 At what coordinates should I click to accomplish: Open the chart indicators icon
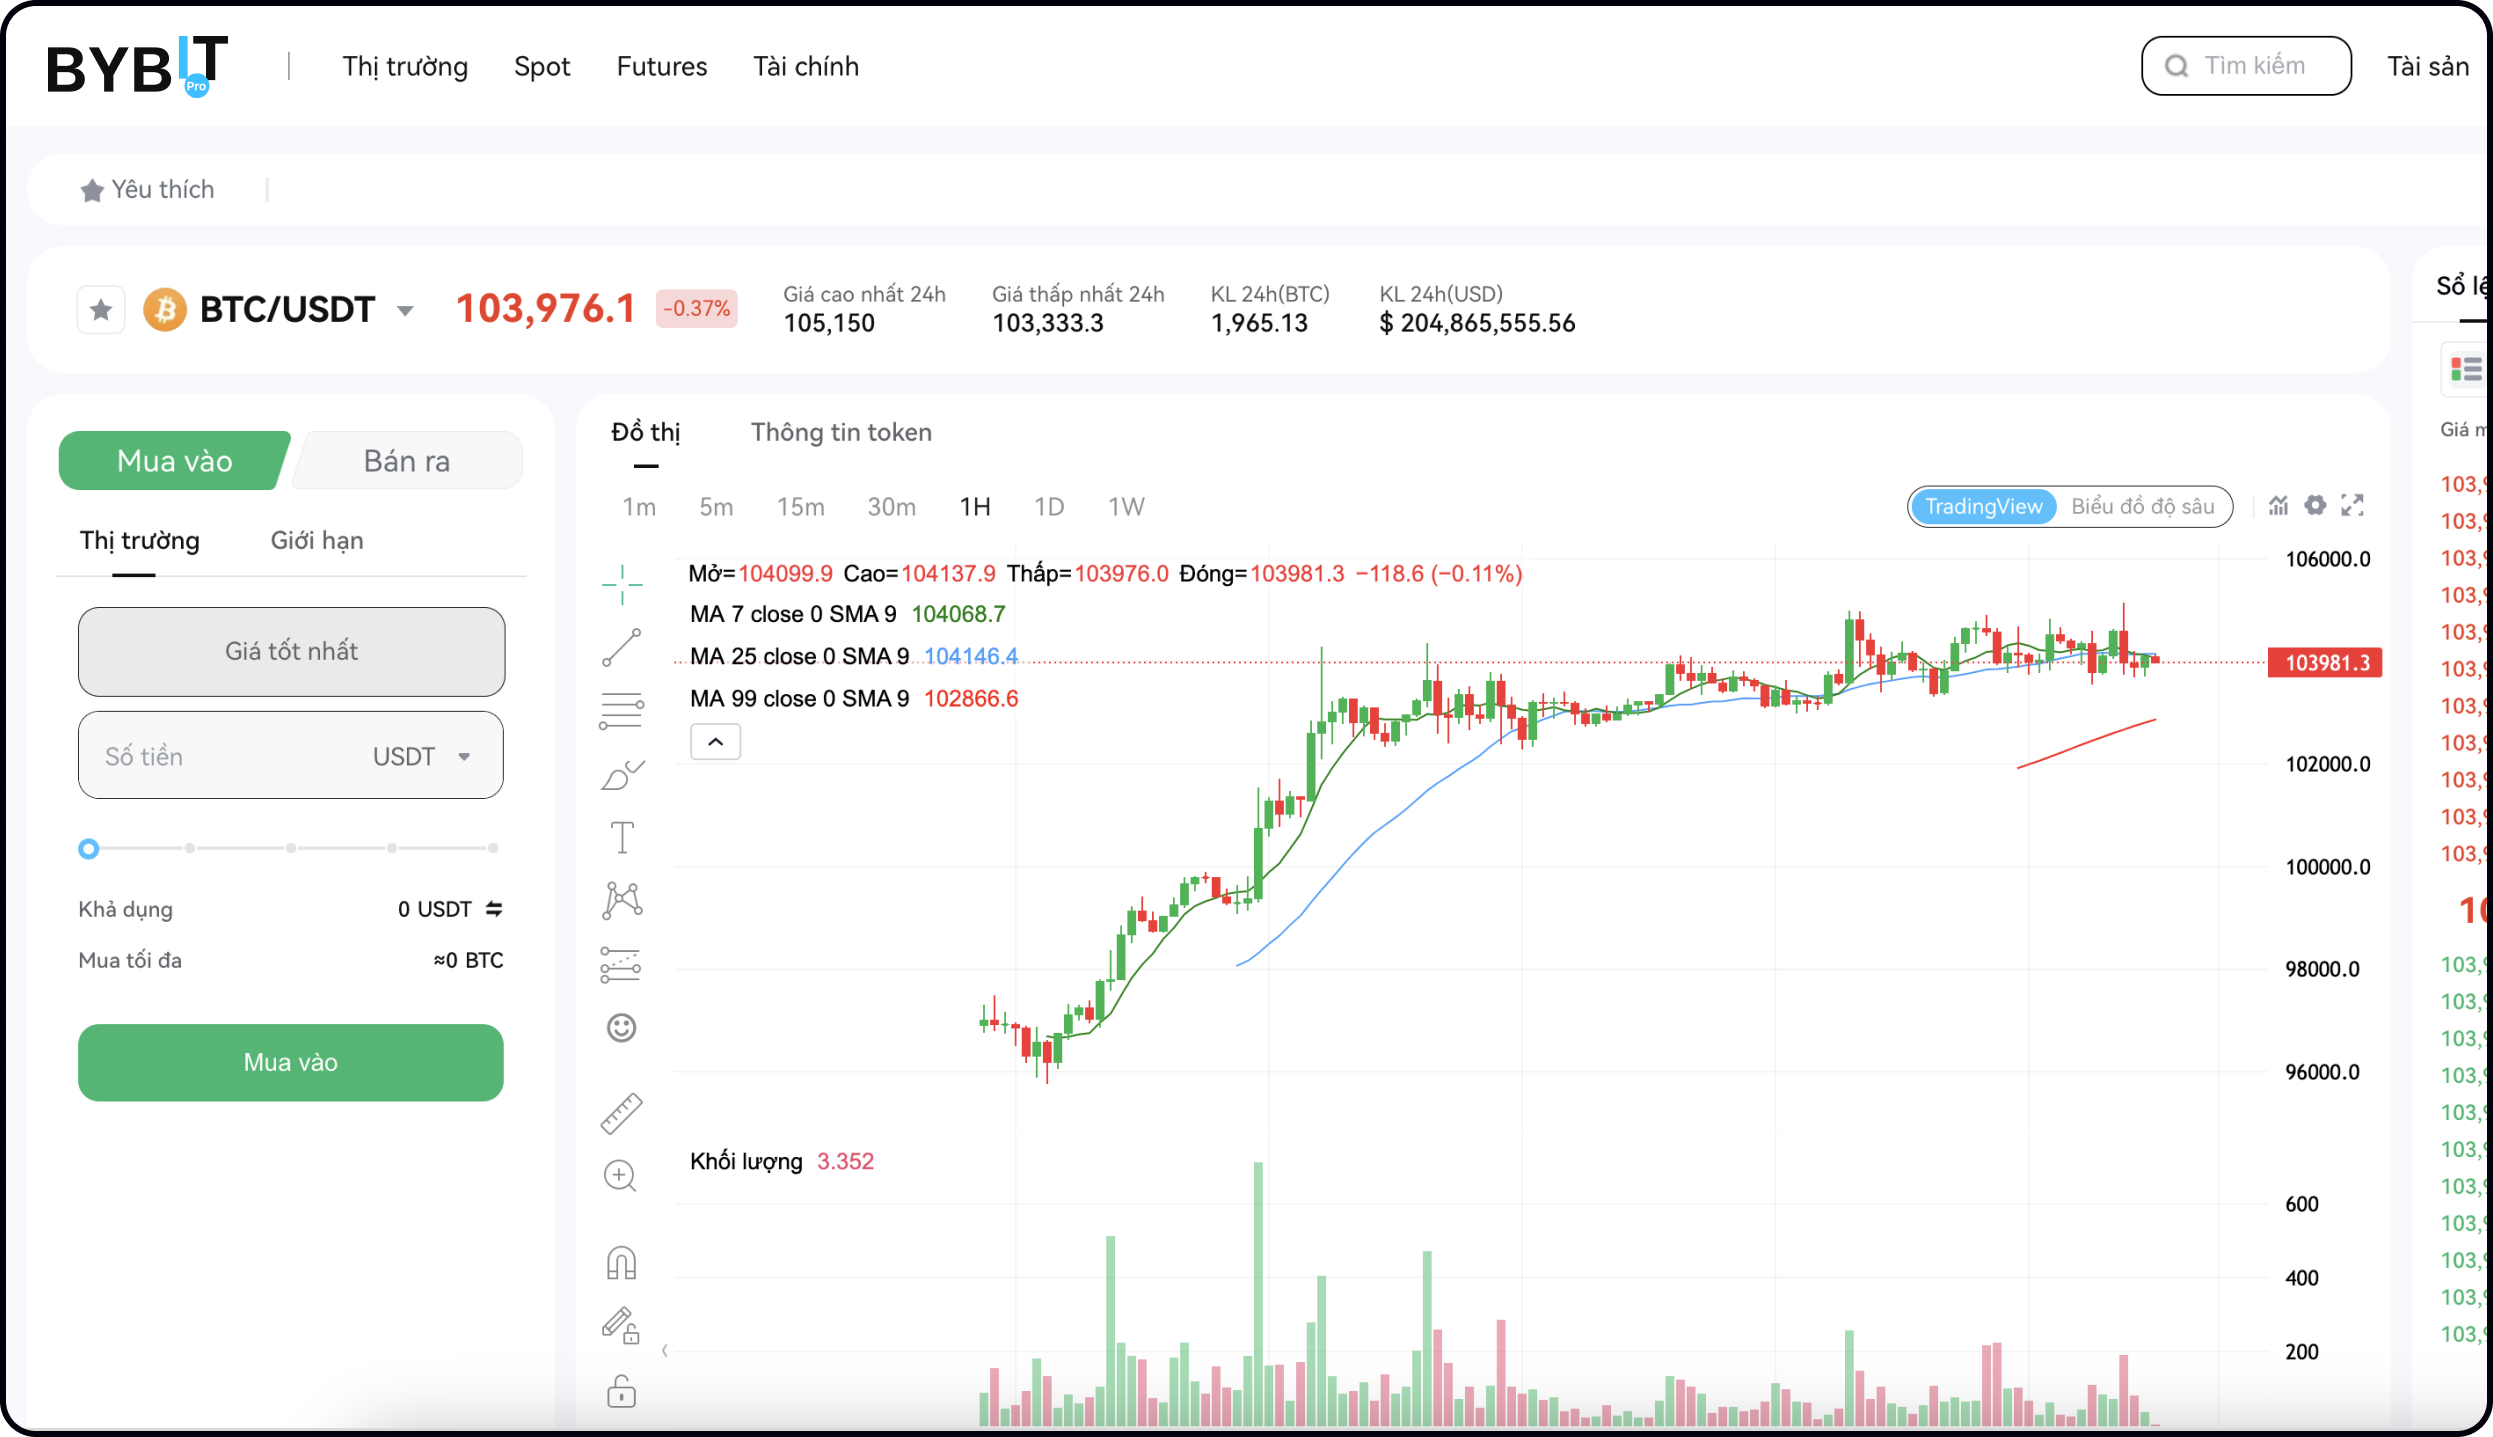pyautogui.click(x=2278, y=506)
